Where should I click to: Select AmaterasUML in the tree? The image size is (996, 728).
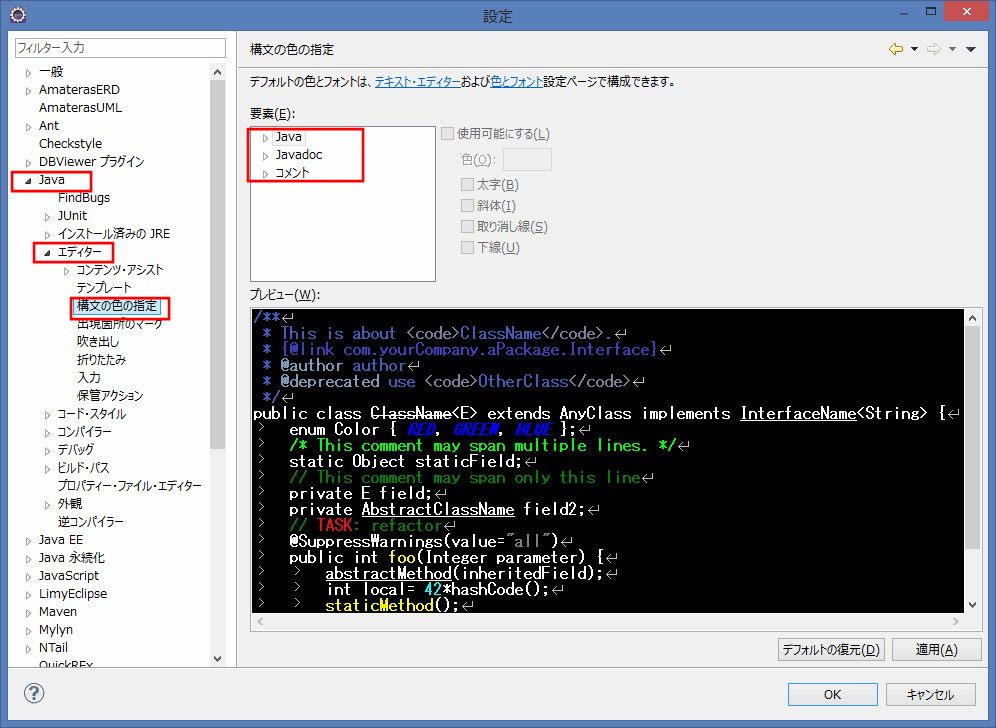[x=80, y=108]
